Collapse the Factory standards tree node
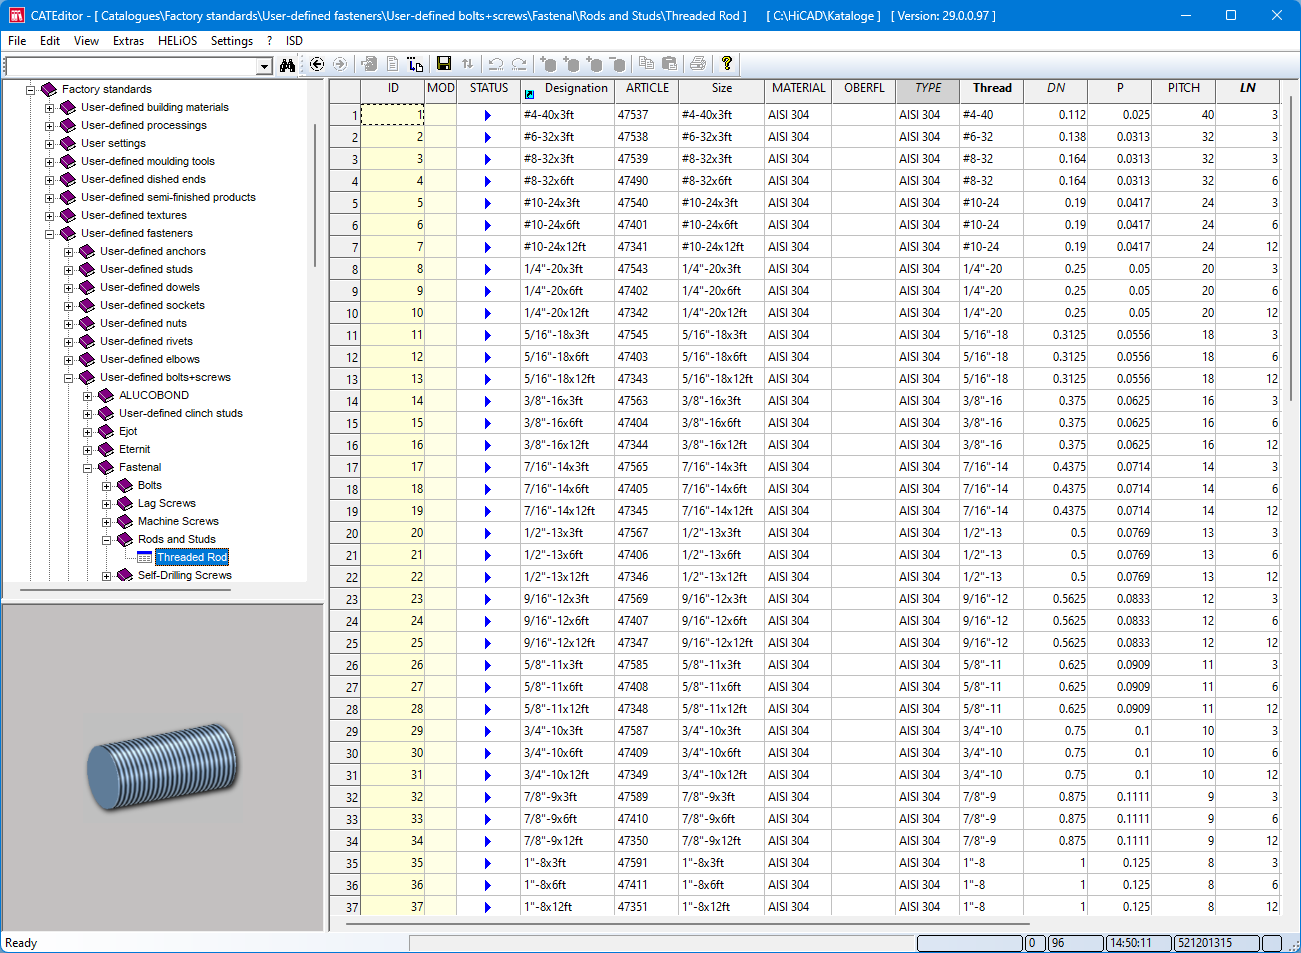The image size is (1301, 953). 30,90
